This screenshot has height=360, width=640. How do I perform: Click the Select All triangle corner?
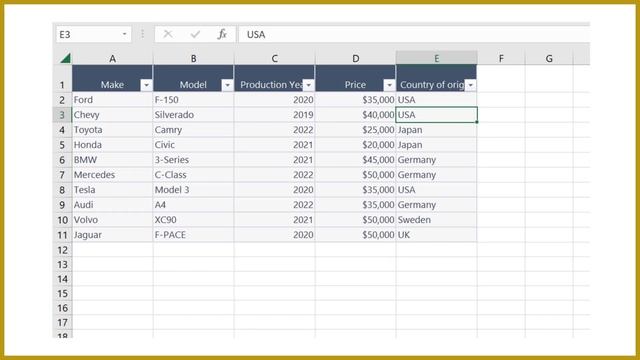click(x=65, y=58)
